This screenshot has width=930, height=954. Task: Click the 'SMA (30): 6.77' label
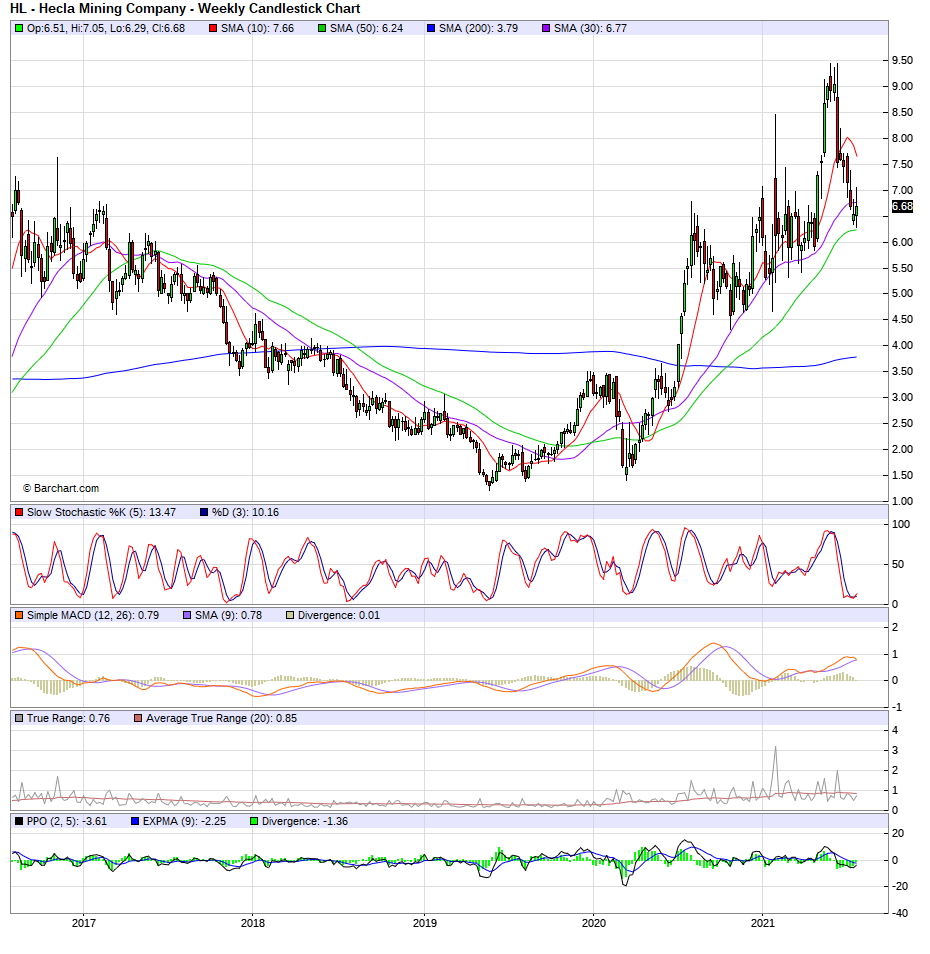590,28
